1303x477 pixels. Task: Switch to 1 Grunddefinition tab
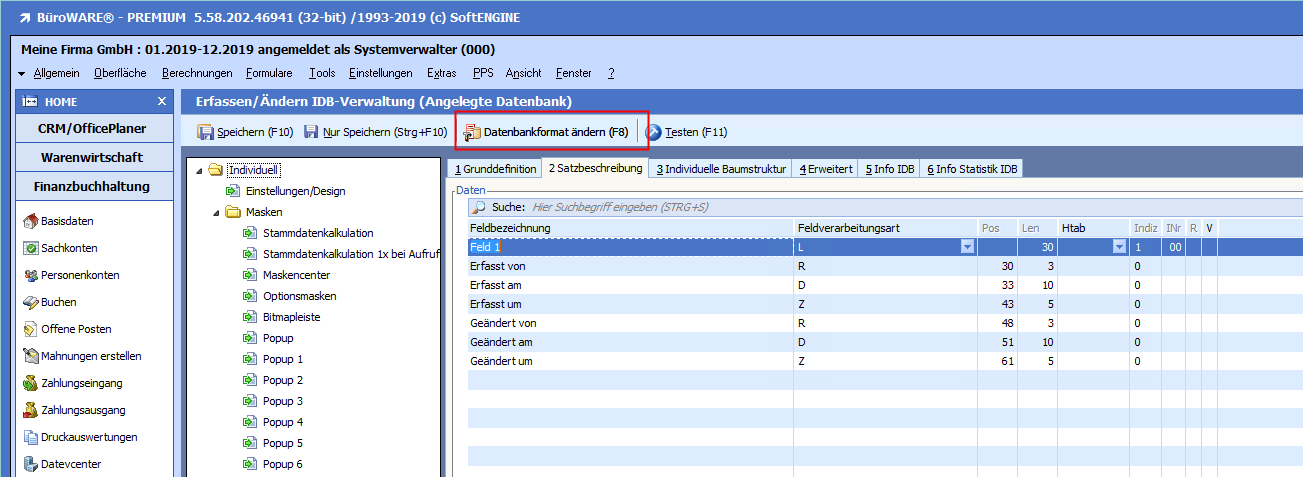(x=494, y=169)
